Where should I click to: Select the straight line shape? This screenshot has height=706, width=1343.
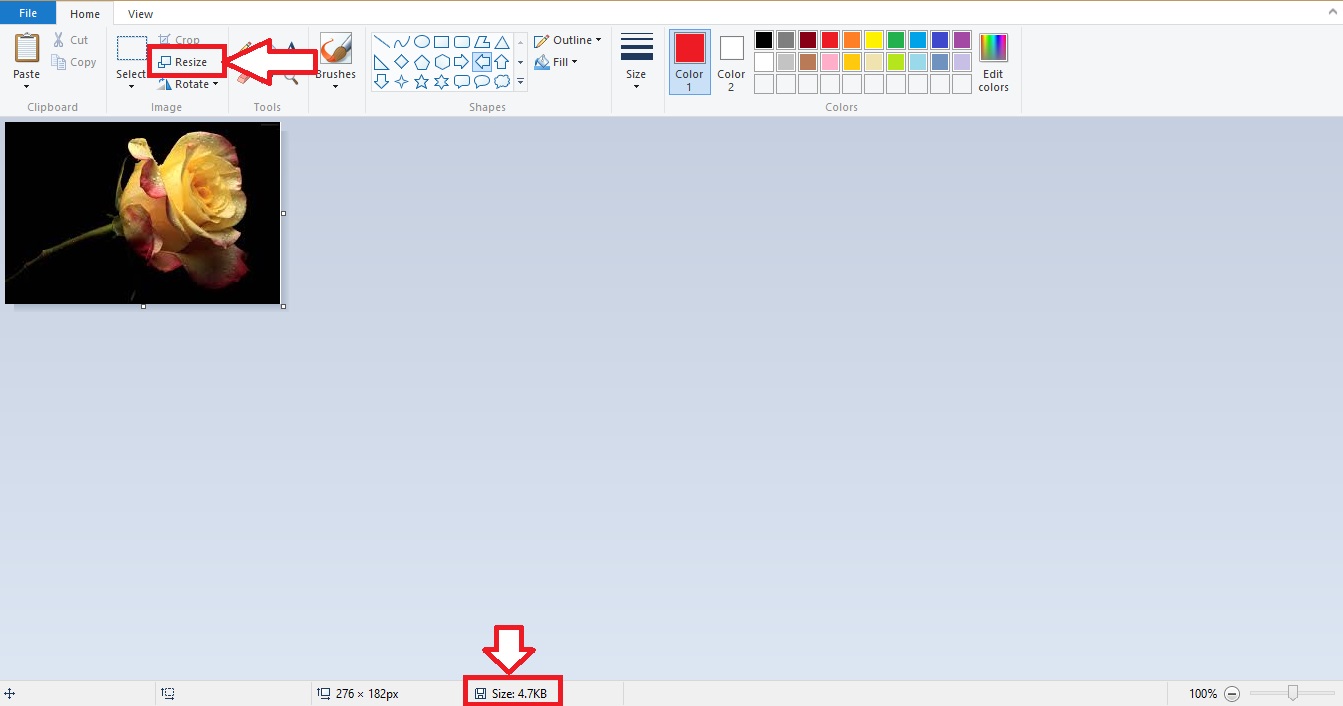(x=382, y=42)
